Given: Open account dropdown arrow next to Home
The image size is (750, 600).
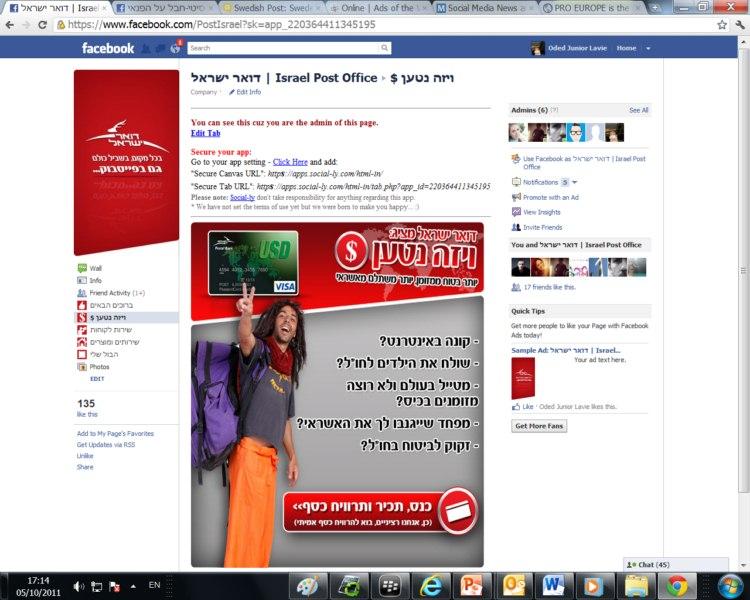Looking at the screenshot, I should pyautogui.click(x=648, y=48).
